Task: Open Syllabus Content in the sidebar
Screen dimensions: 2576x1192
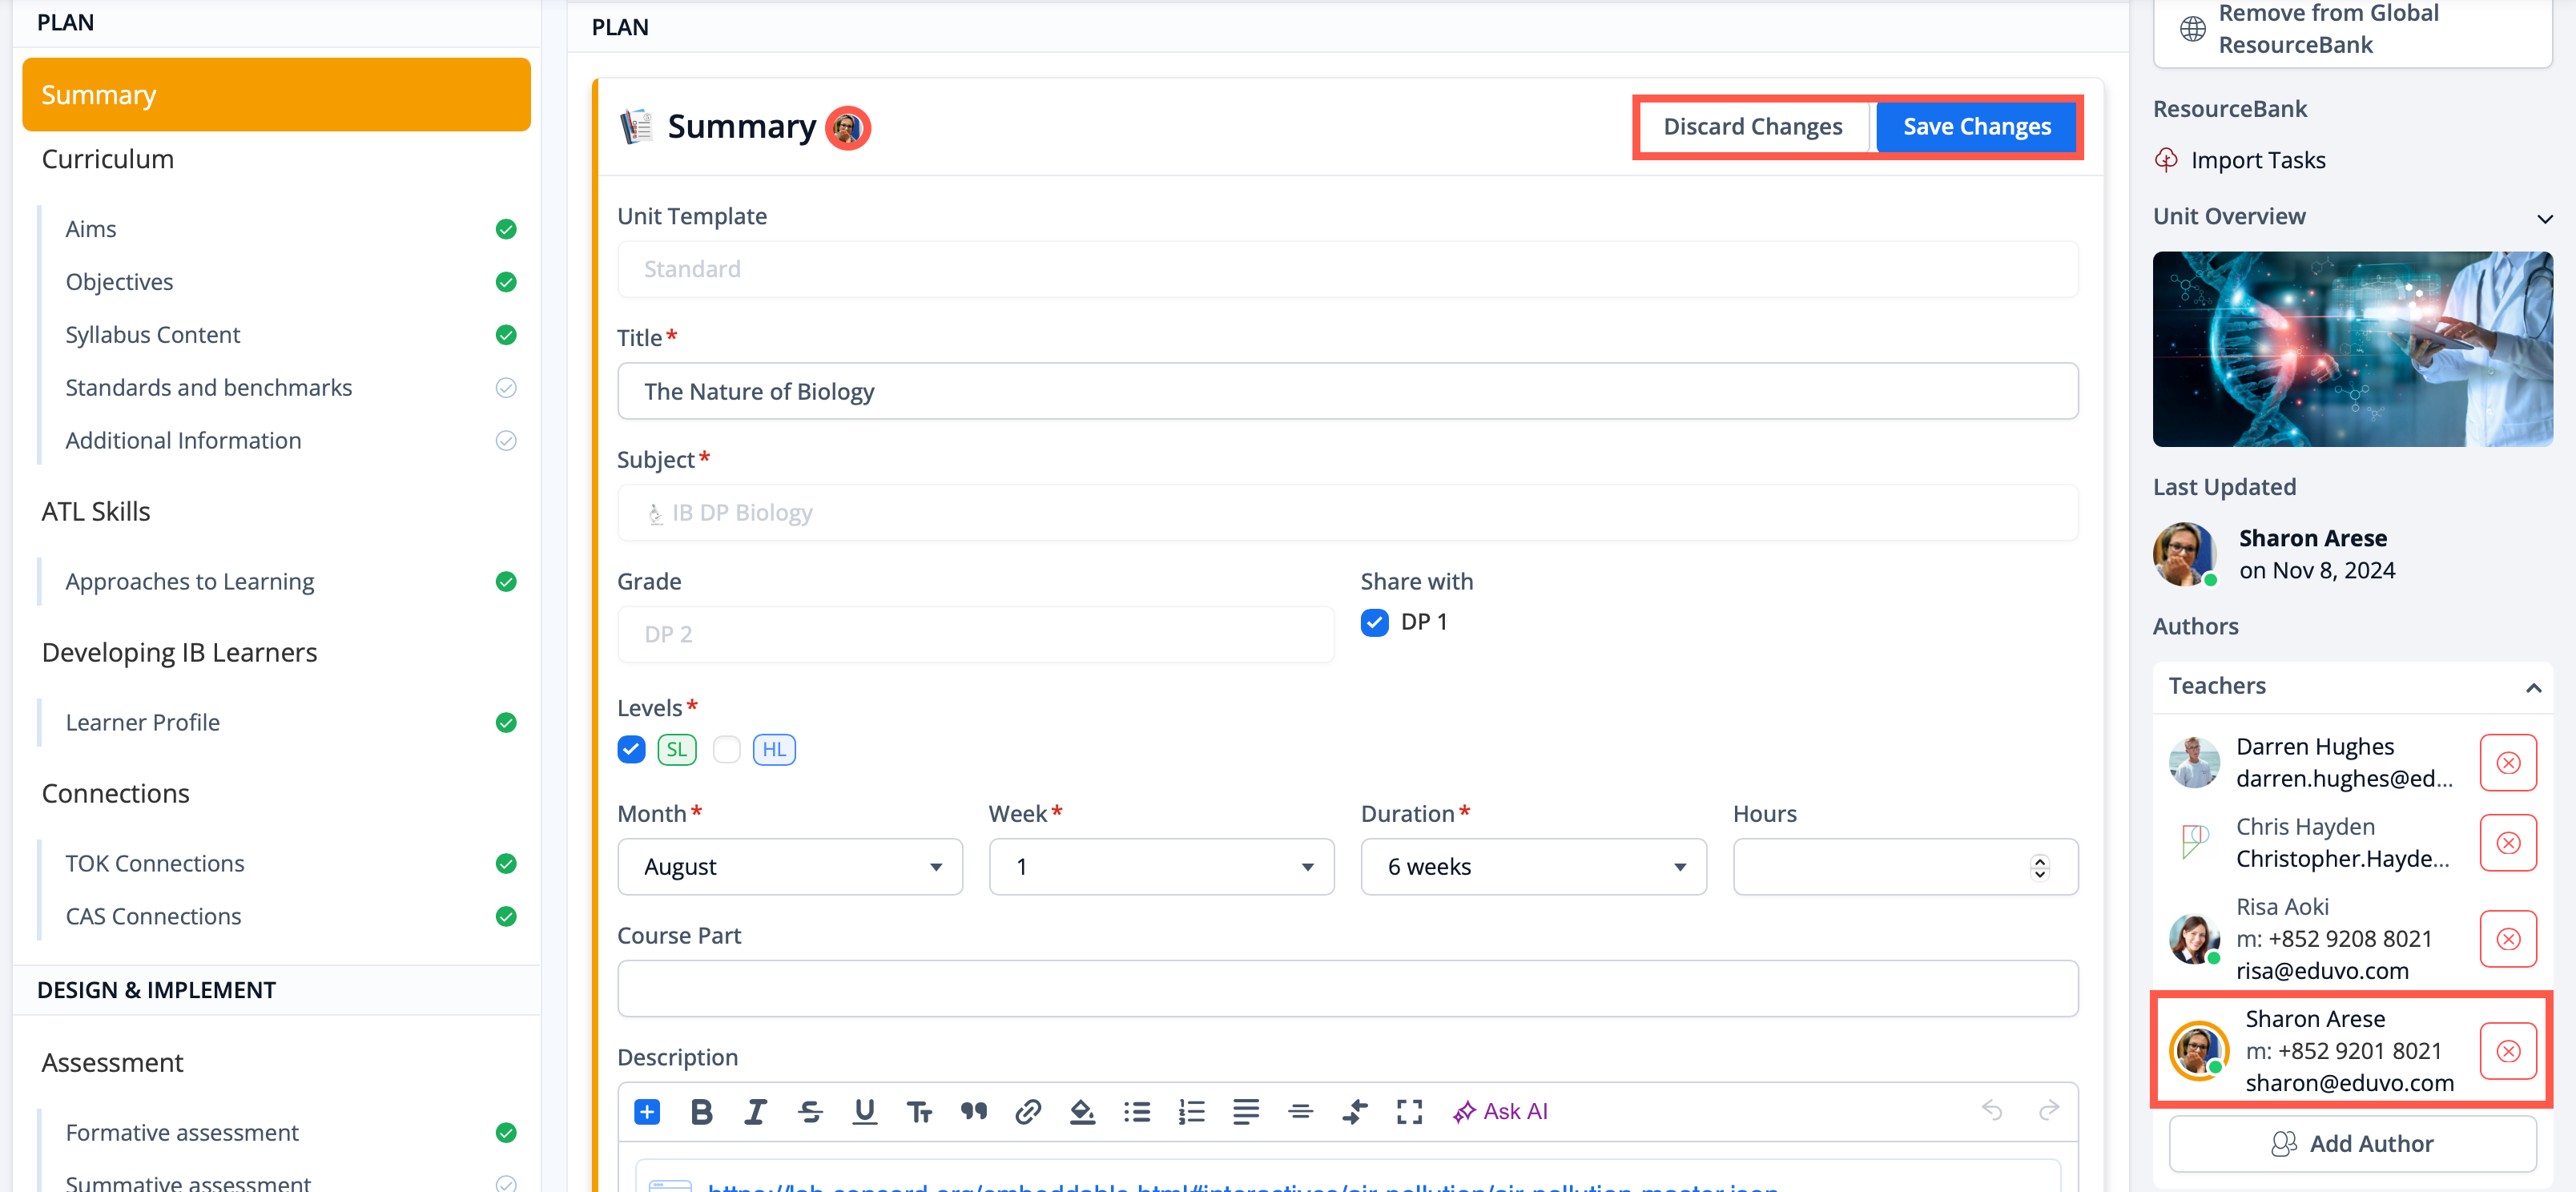Action: coord(153,334)
